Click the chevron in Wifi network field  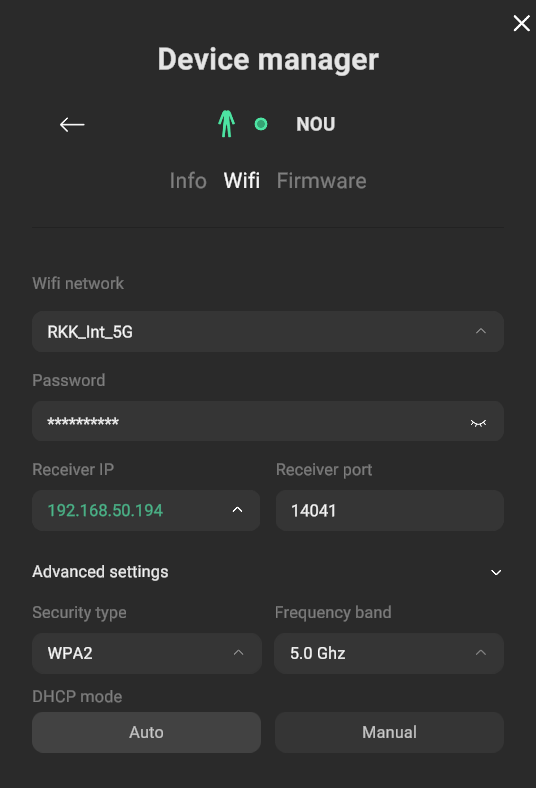481,331
